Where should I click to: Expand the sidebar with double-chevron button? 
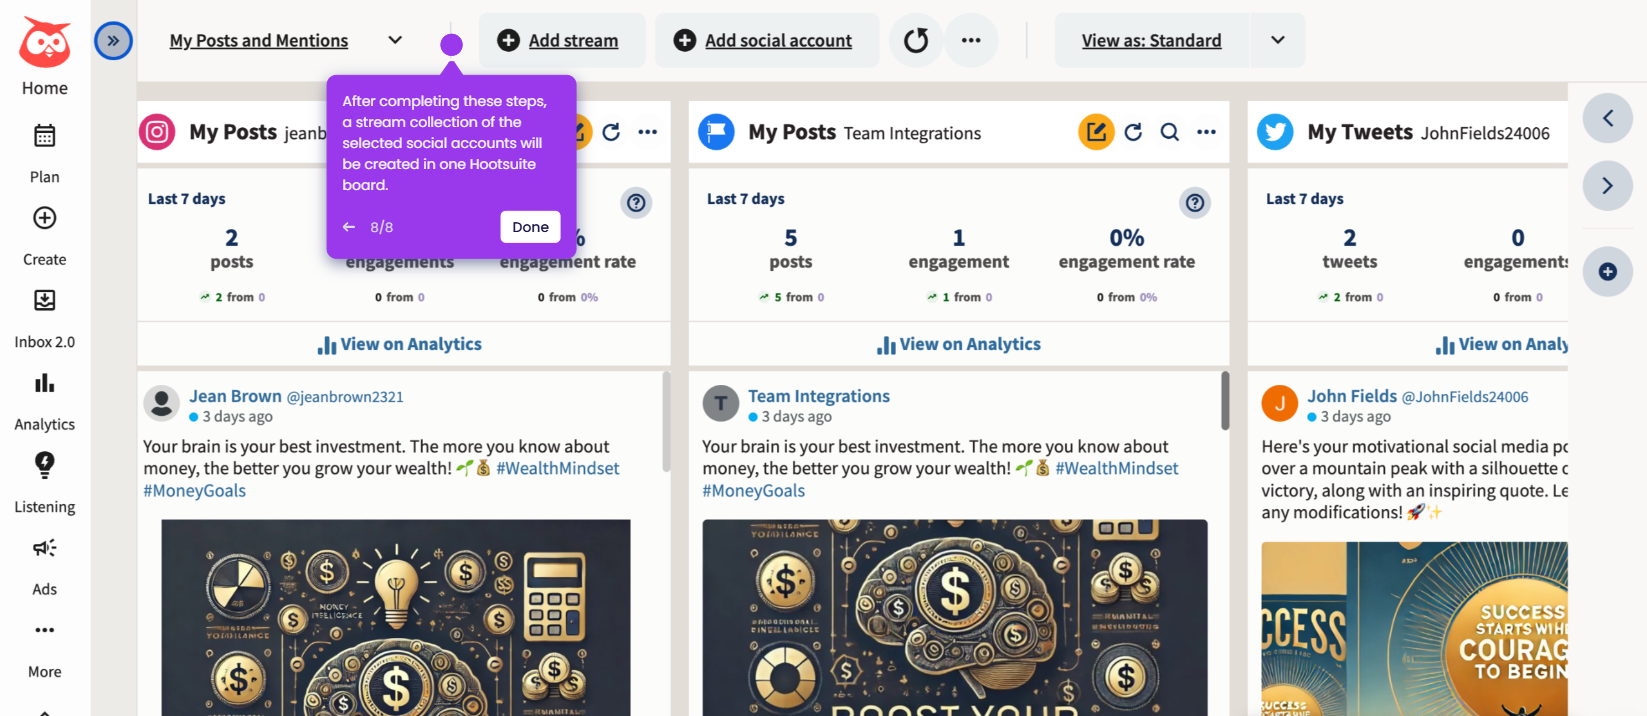click(x=113, y=41)
